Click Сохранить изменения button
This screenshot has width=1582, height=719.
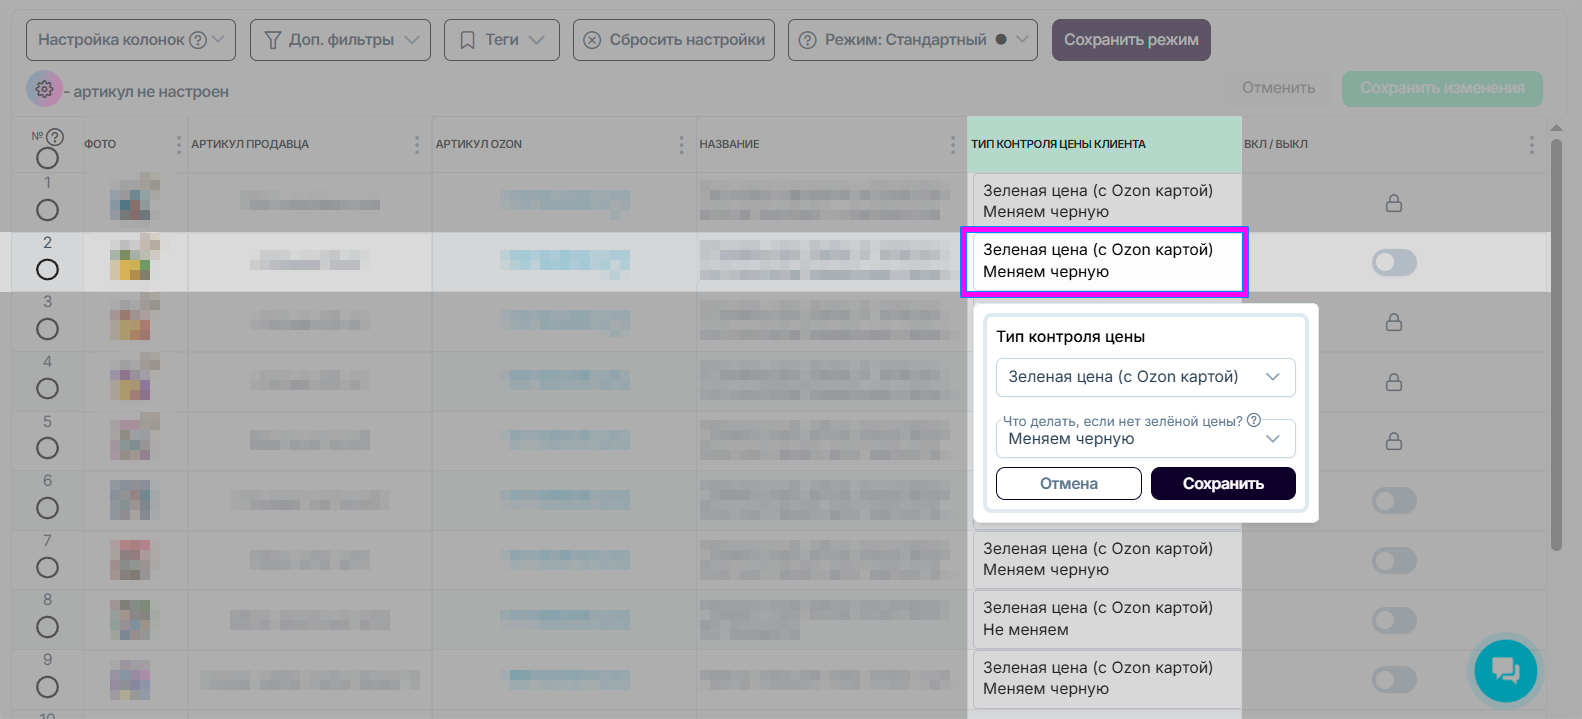1442,88
